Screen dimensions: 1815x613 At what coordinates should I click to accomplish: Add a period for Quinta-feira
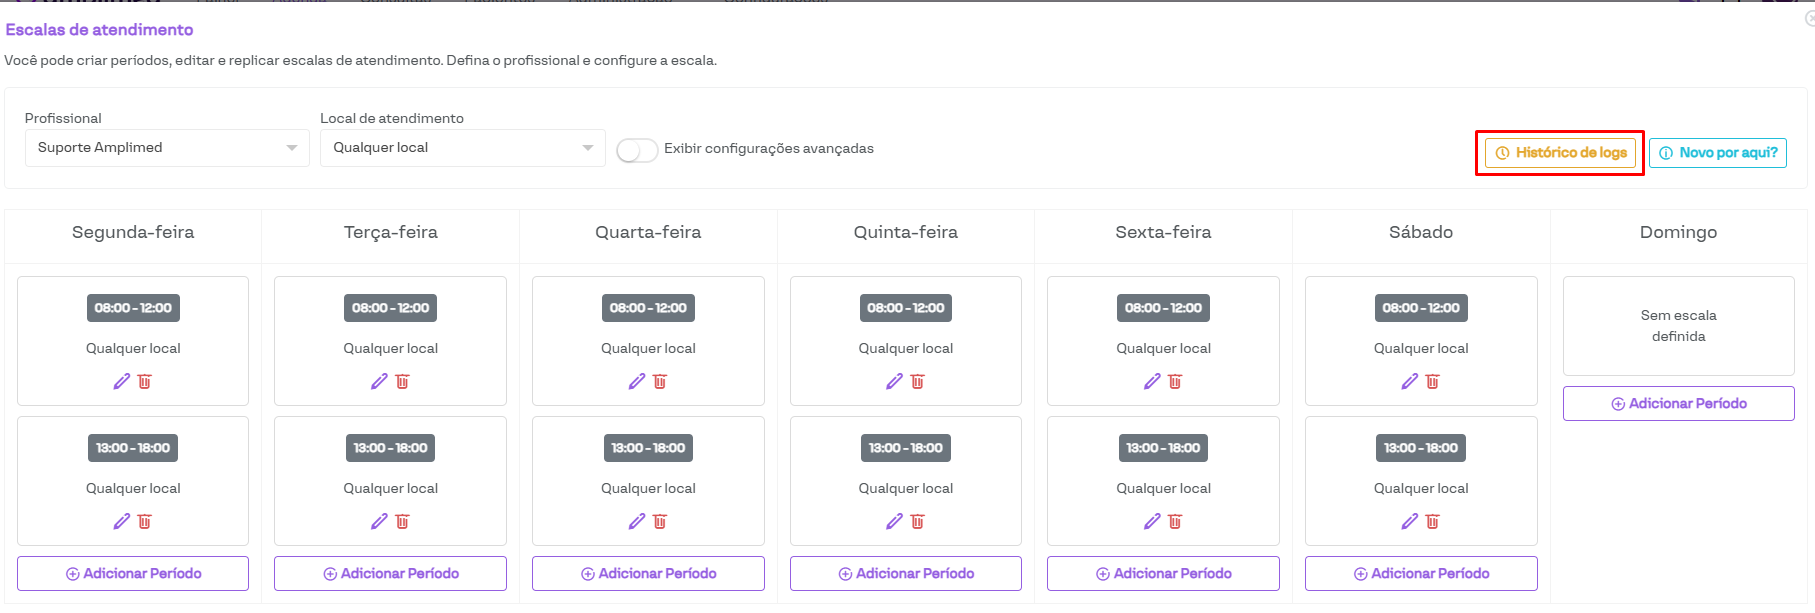pos(905,574)
